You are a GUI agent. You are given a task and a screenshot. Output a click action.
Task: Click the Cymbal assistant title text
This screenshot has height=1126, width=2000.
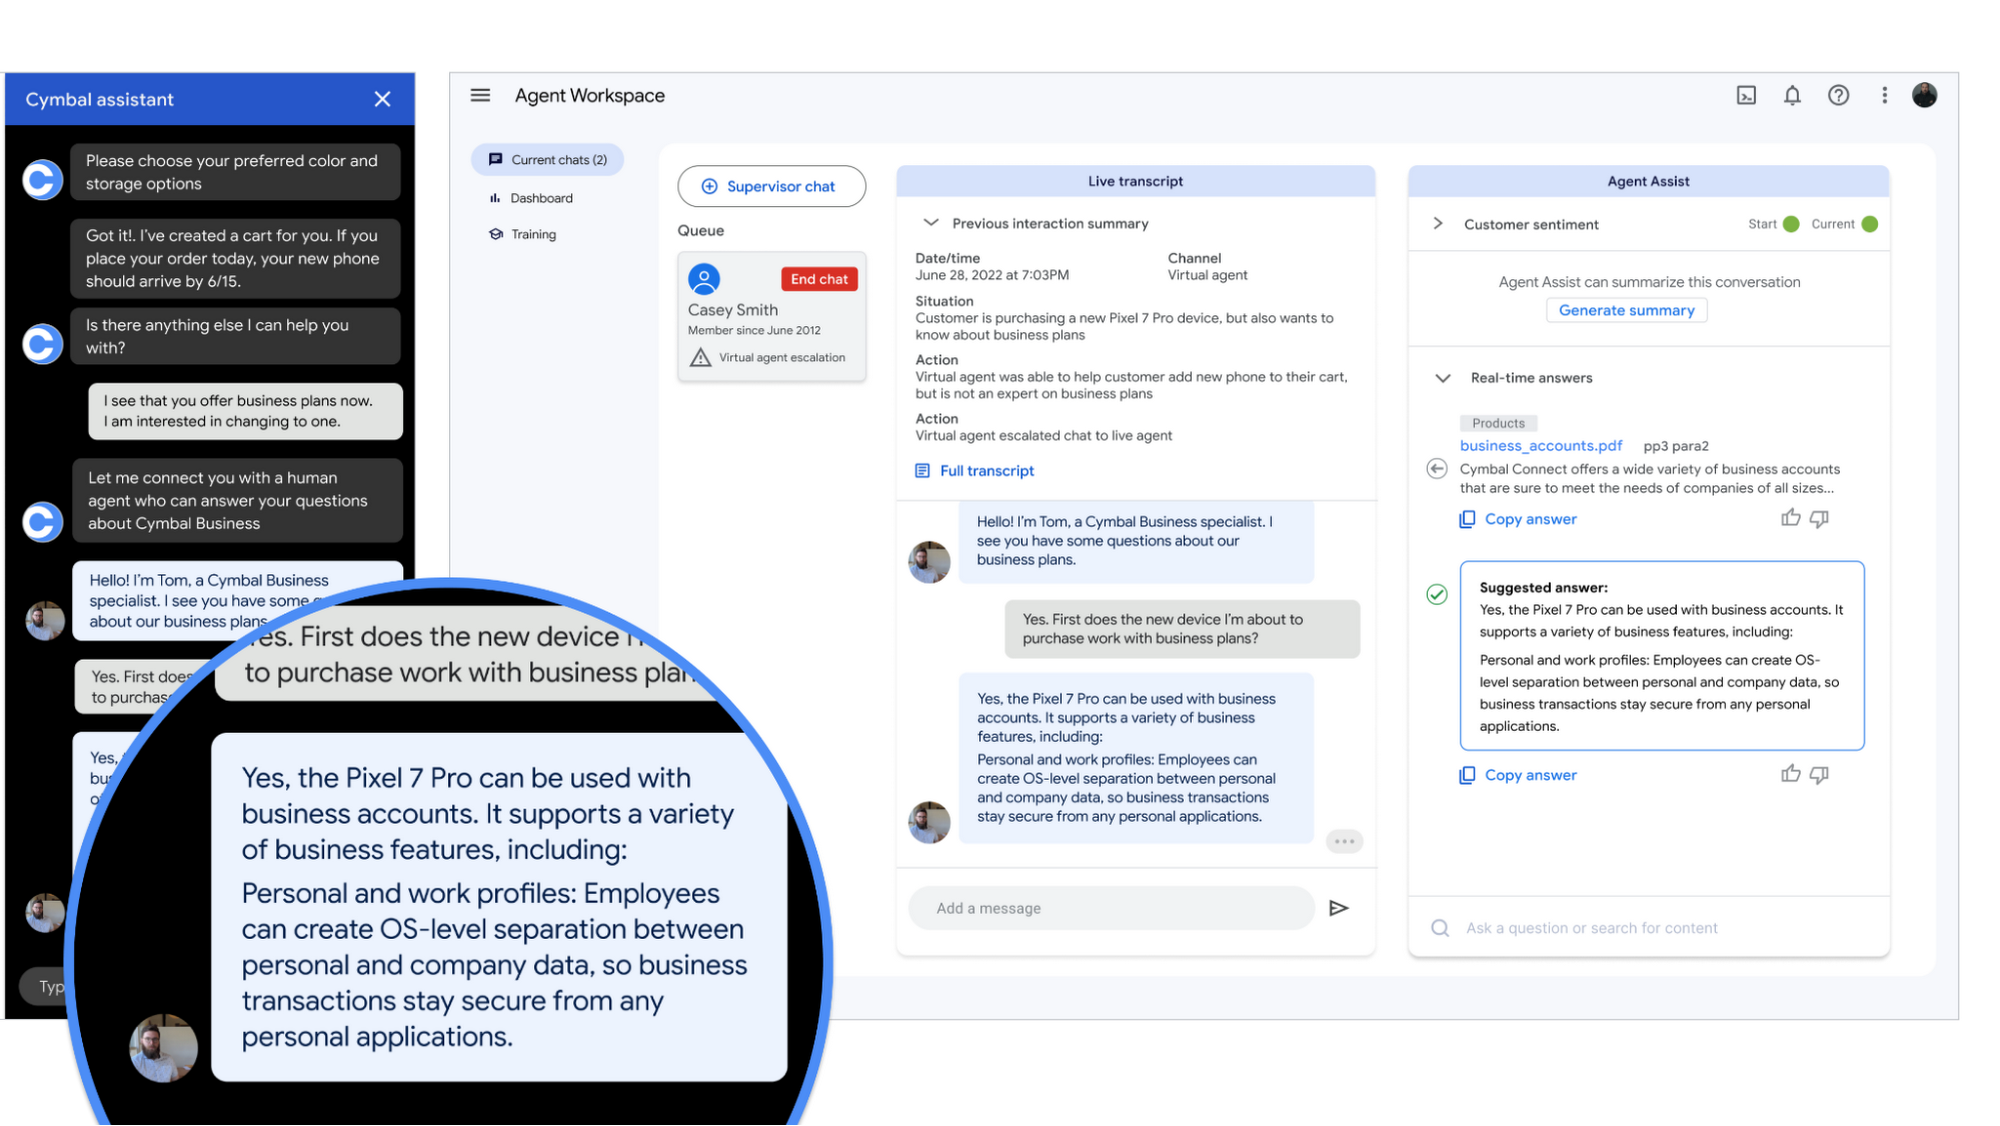[99, 99]
